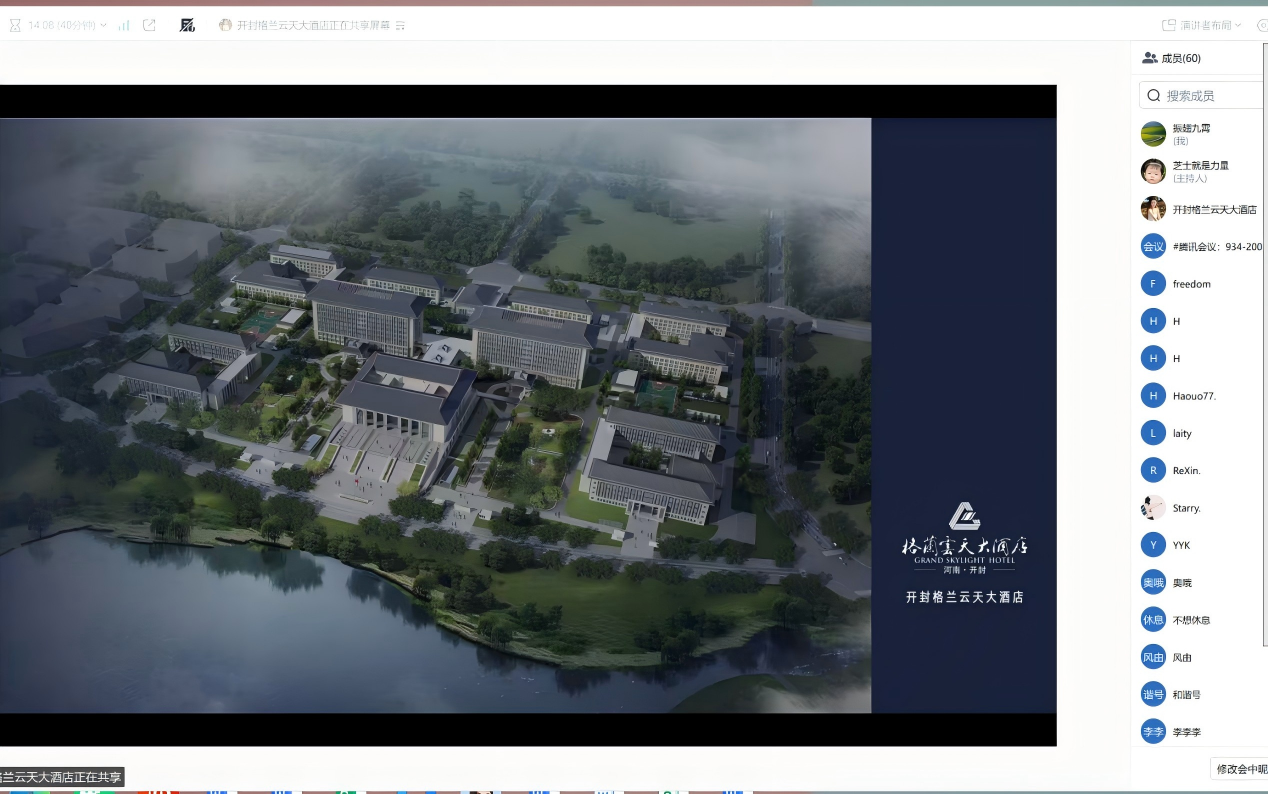
Task: Select member ReXin. in the list
Action: (x=1186, y=470)
